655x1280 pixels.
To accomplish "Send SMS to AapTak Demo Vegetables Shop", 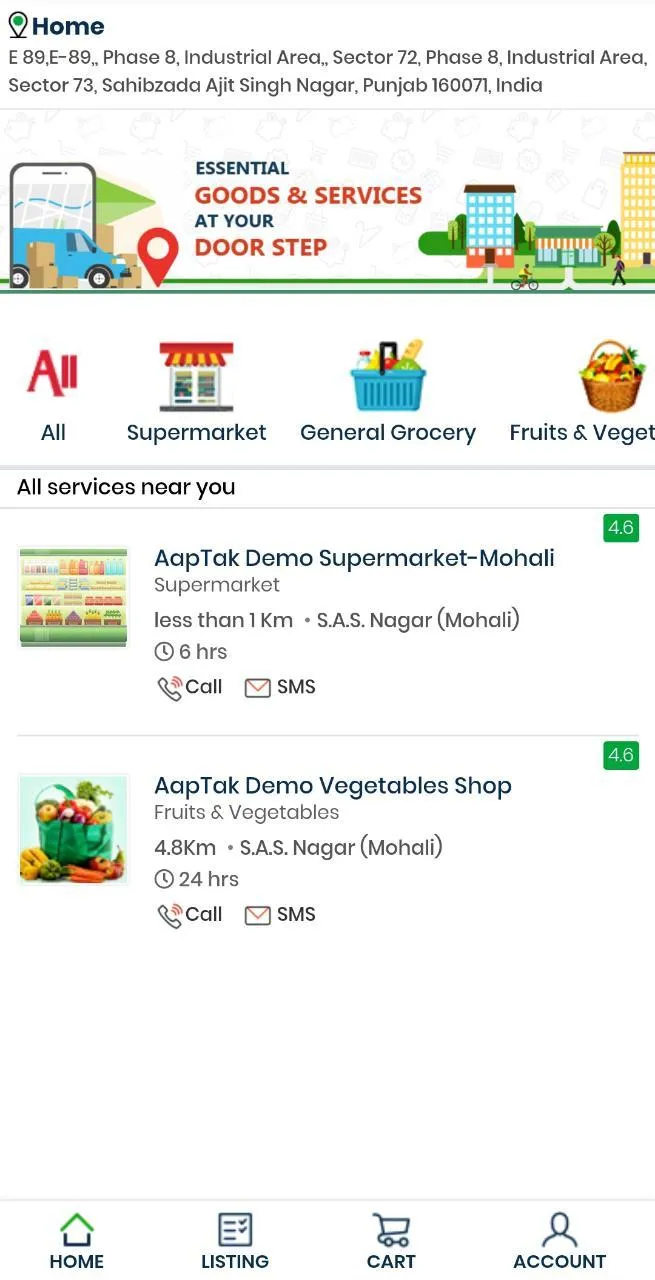I will click(281, 915).
